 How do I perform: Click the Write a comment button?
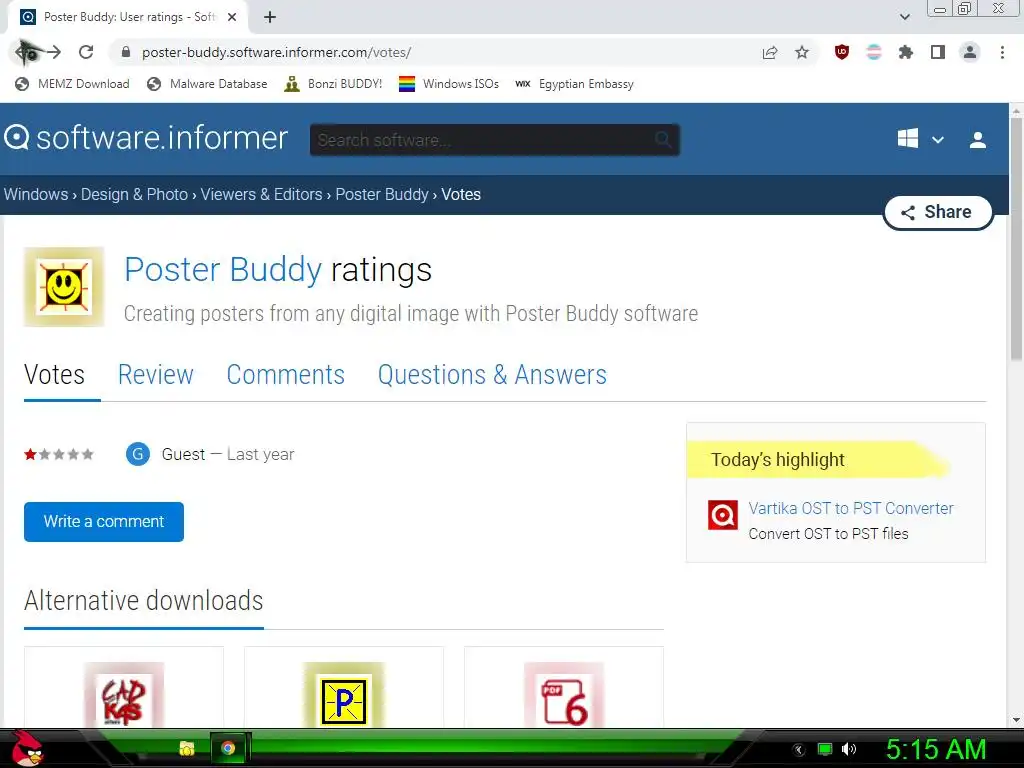point(104,522)
